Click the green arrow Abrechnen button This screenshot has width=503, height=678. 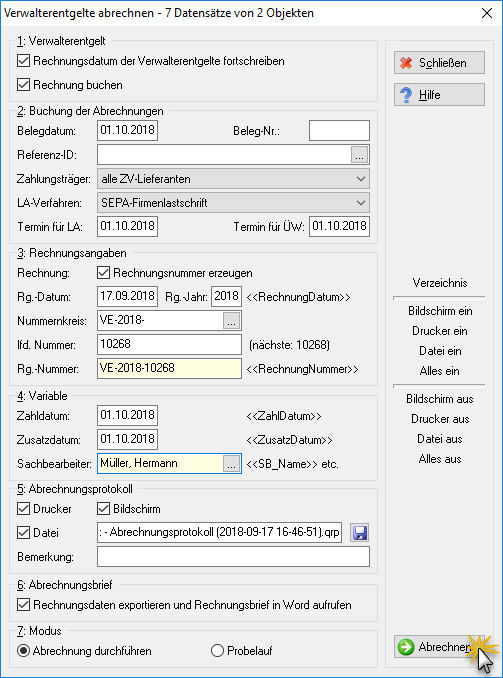point(439,647)
